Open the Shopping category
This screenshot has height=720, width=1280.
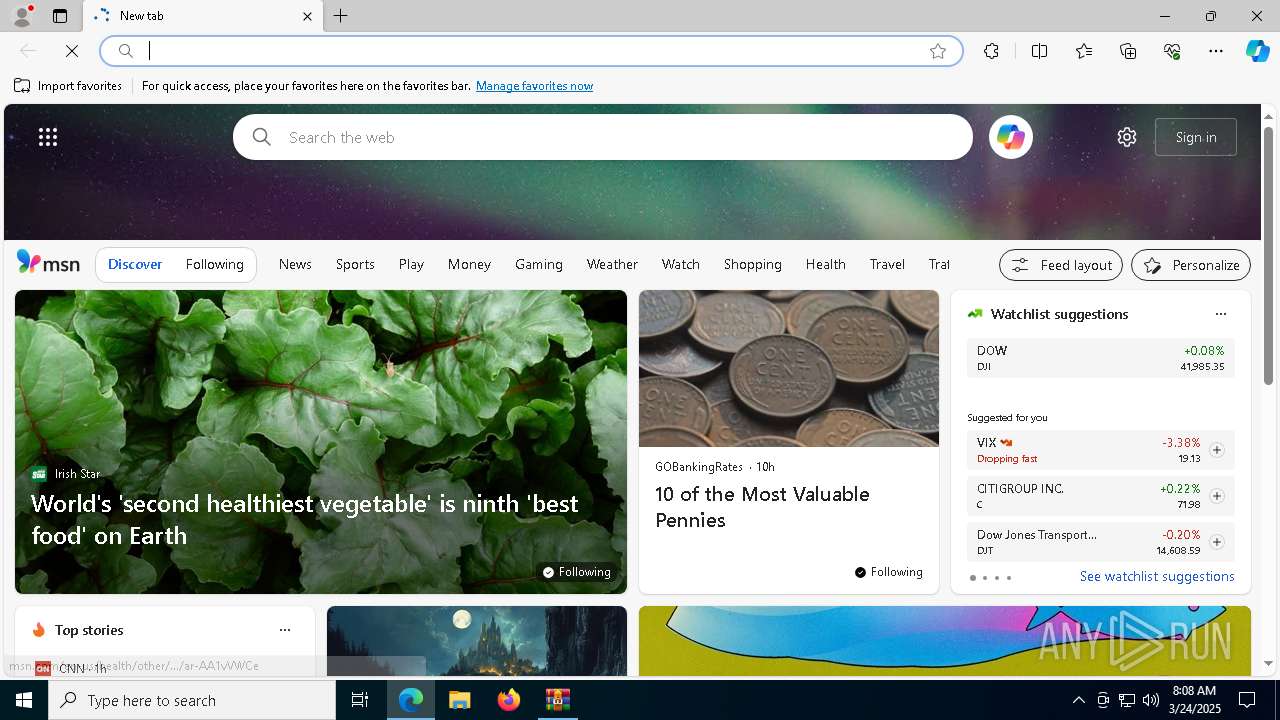753,264
